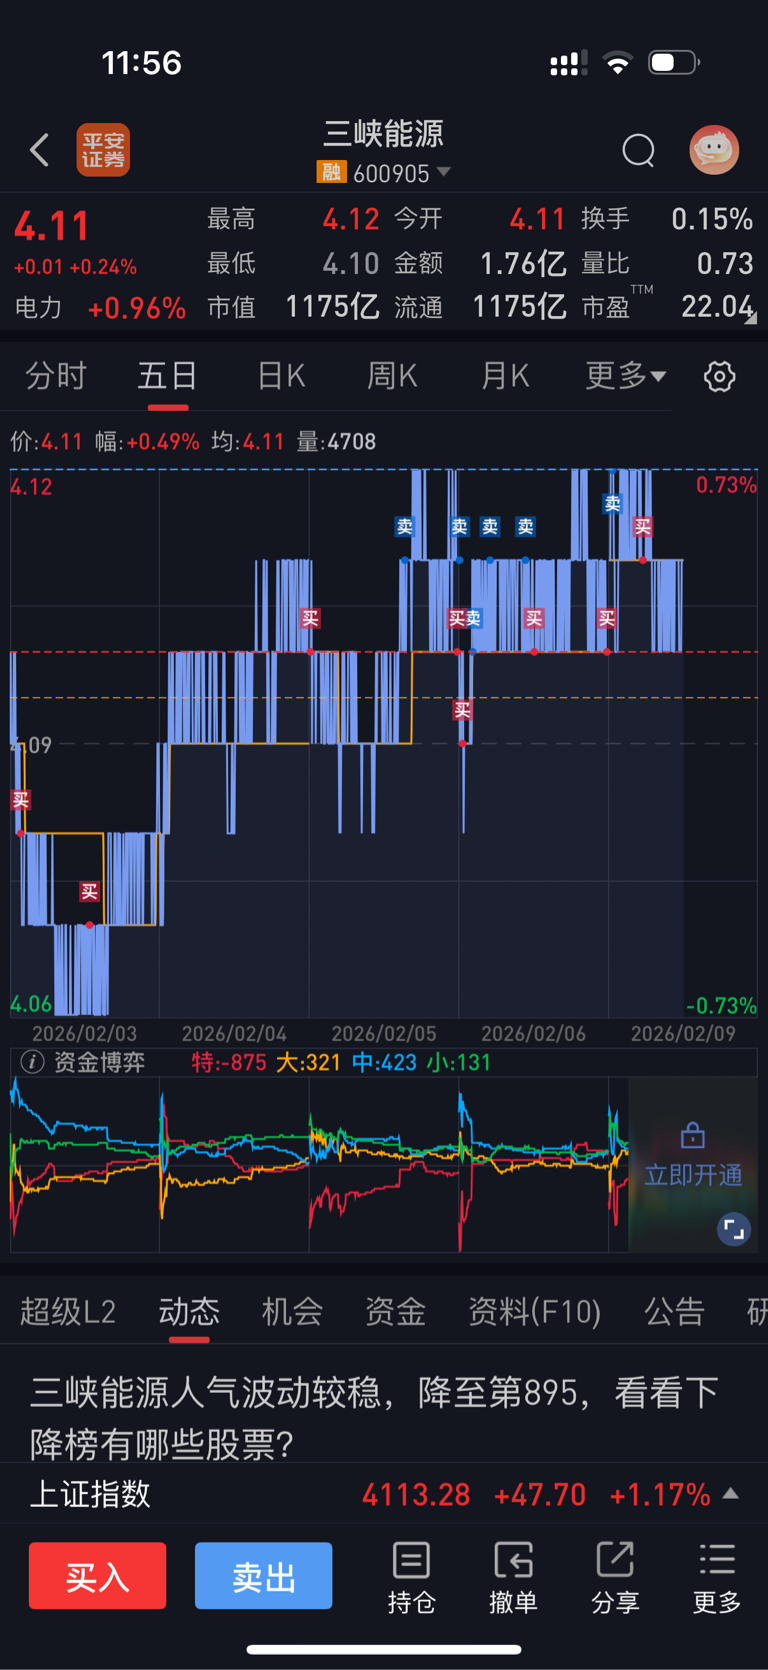Open the bottom 更多 menu icon
The width and height of the screenshot is (768, 1670).
(x=717, y=1577)
